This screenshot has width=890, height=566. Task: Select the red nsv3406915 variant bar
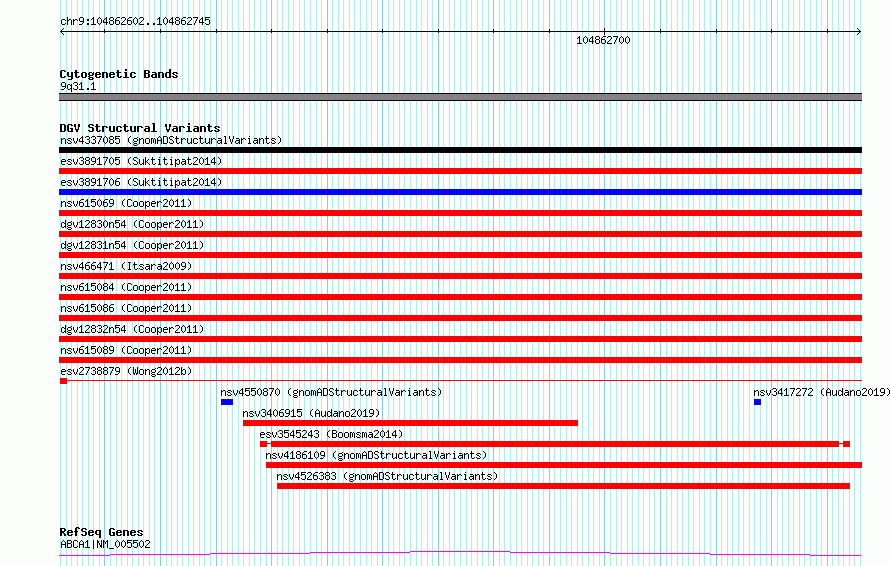pyautogui.click(x=410, y=423)
